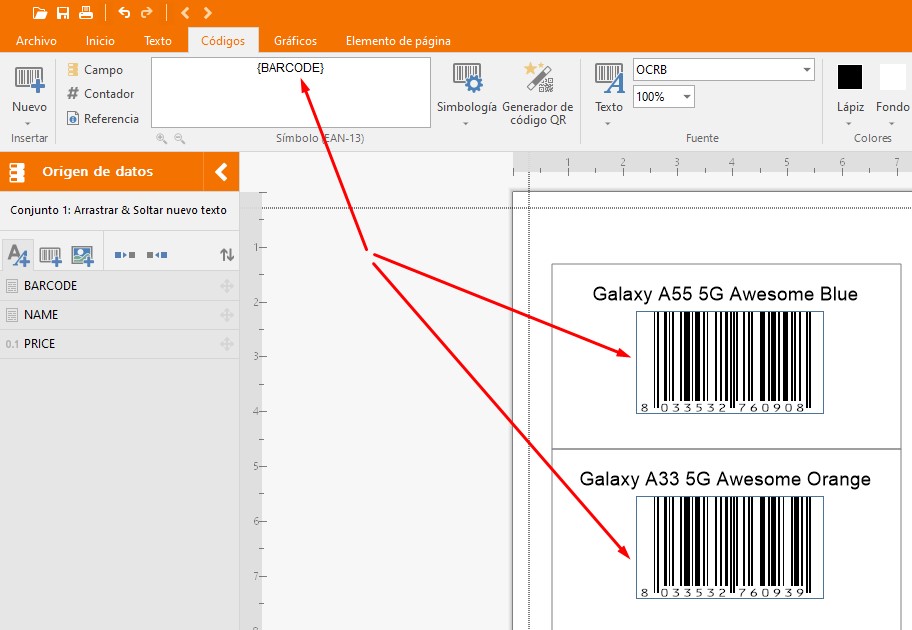
Task: Click the Contador button
Action: 101,94
